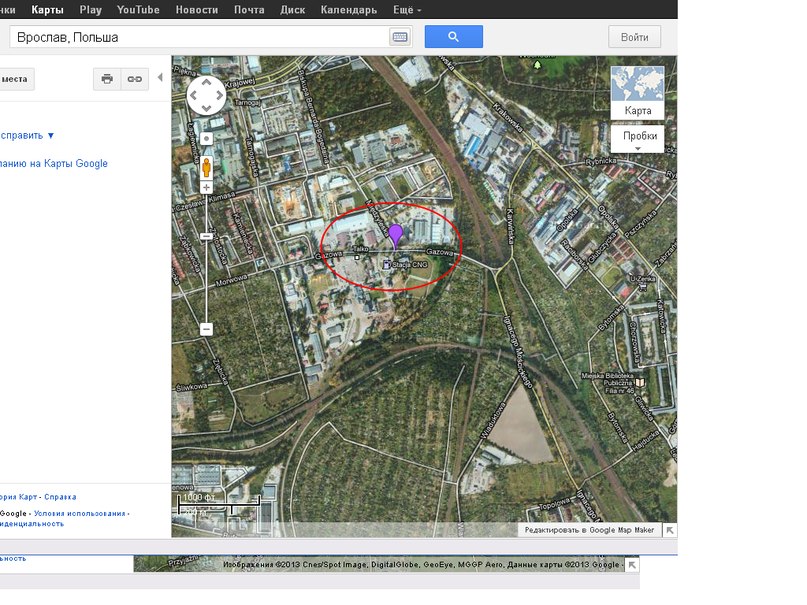
Task: Click the blue search magnifier button
Action: point(453,37)
